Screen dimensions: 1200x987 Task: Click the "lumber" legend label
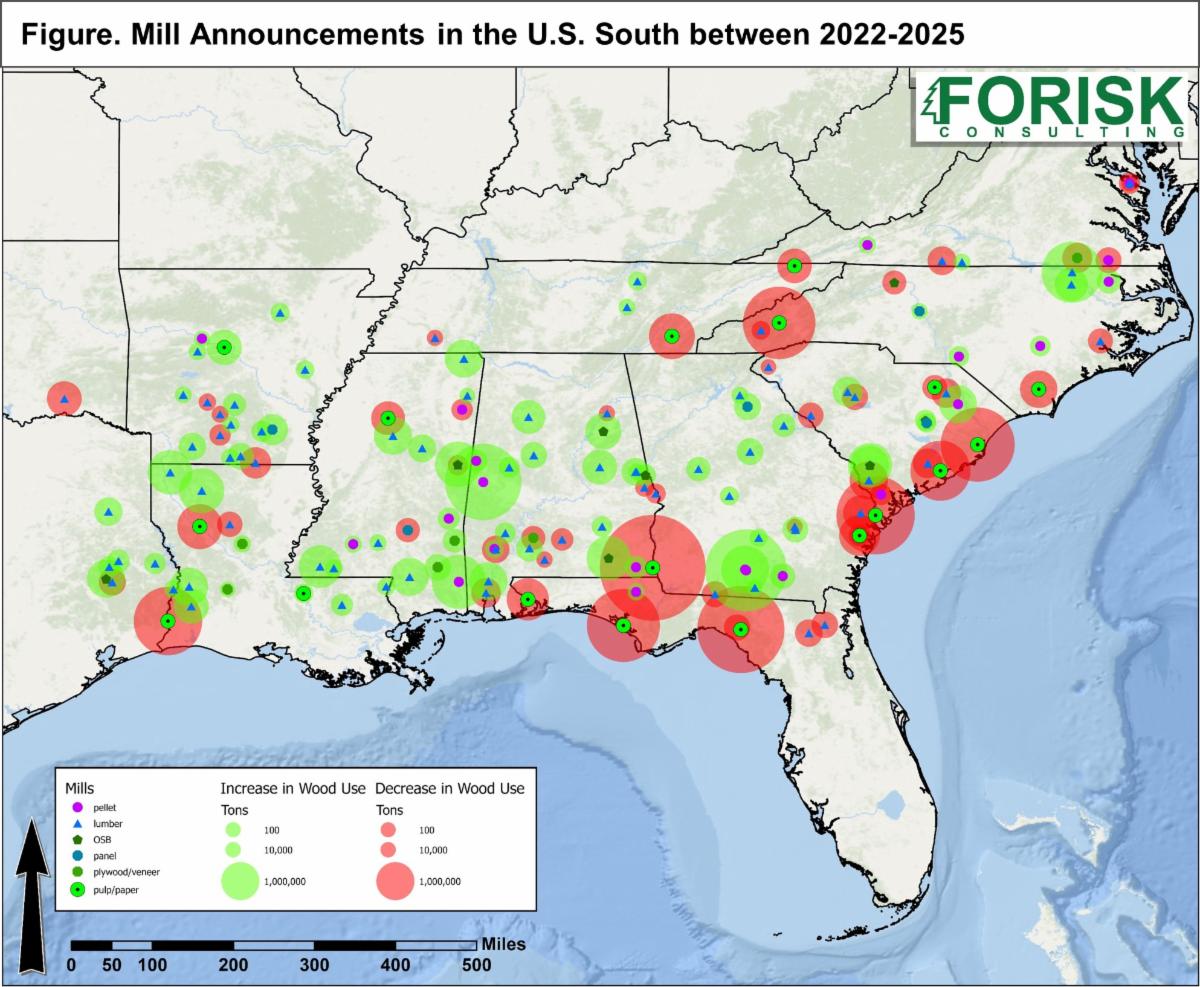(107, 822)
